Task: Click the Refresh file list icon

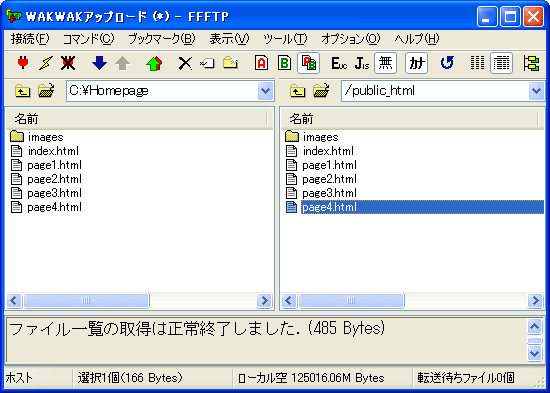Action: point(447,63)
